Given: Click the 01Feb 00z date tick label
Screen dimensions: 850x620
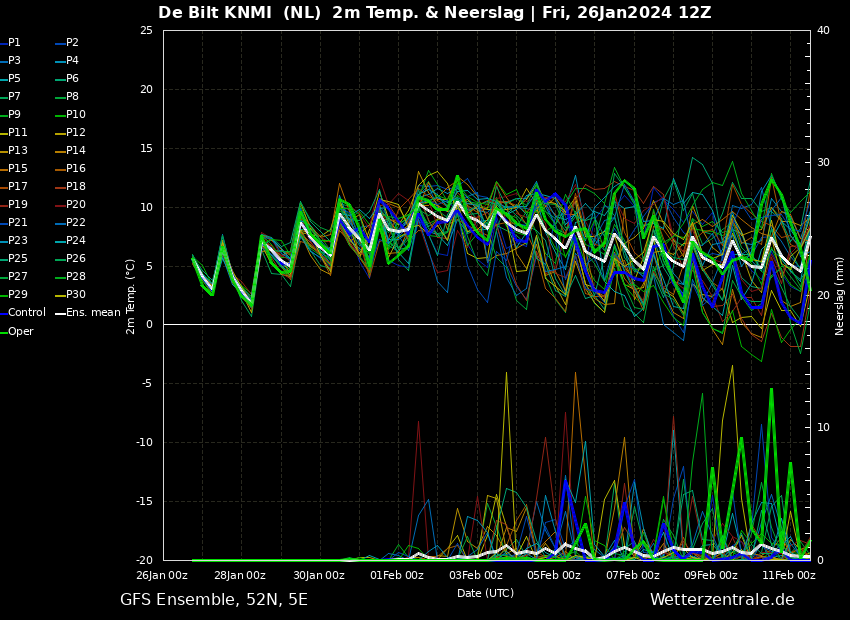Looking at the screenshot, I should click(x=397, y=576).
